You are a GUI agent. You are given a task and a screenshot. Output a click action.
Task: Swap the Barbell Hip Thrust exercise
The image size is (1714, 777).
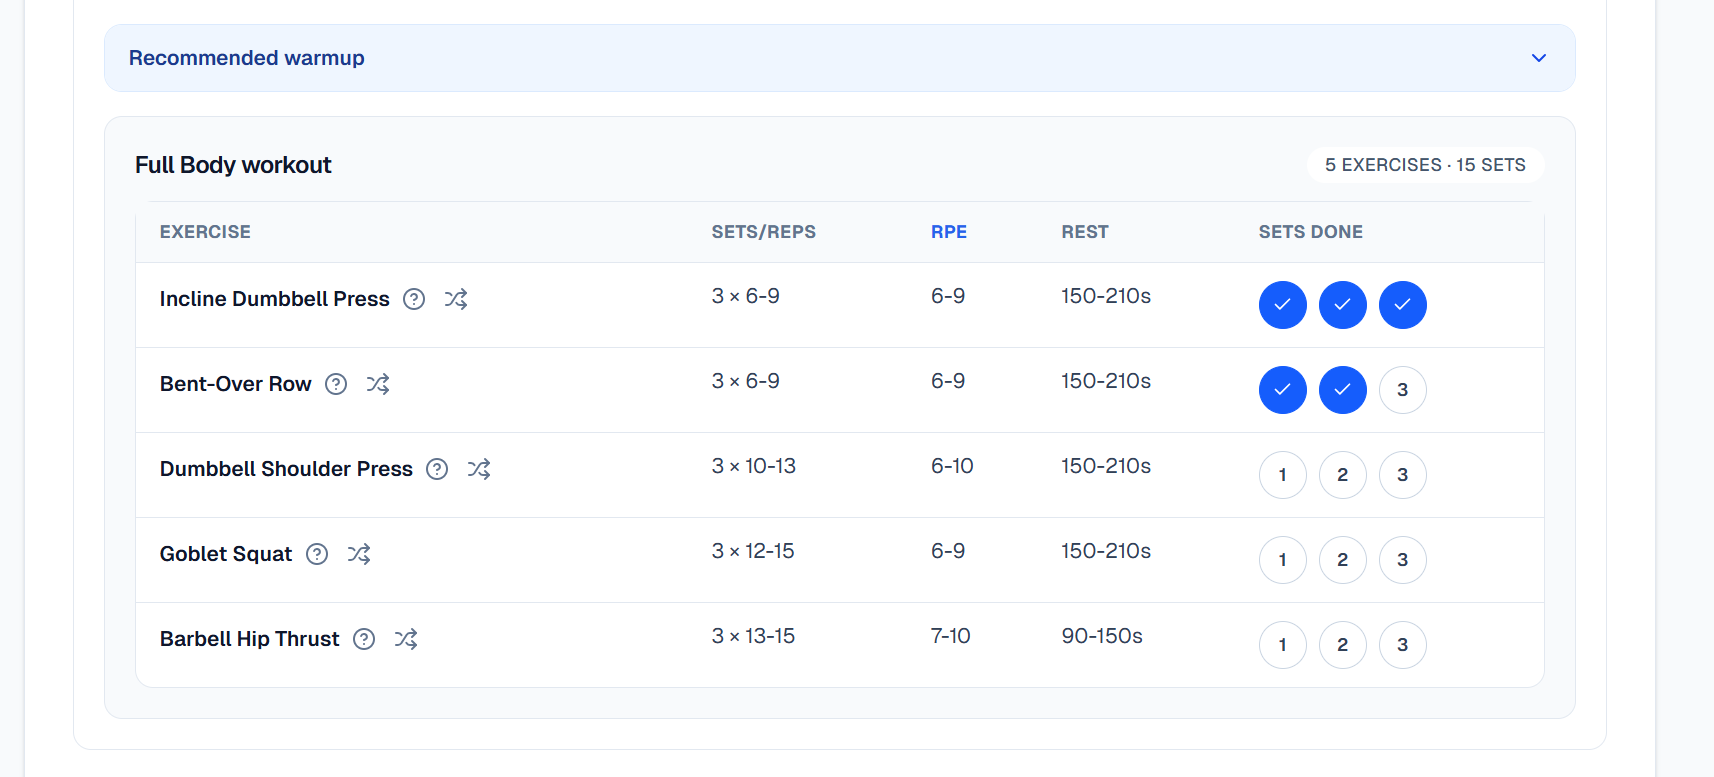pos(406,638)
